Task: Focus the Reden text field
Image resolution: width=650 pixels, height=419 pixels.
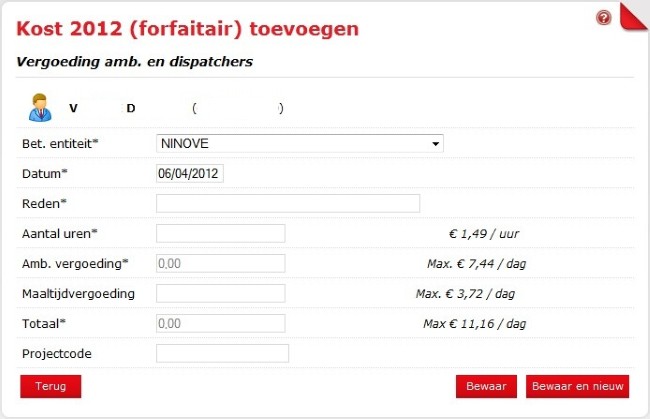Action: pos(288,203)
